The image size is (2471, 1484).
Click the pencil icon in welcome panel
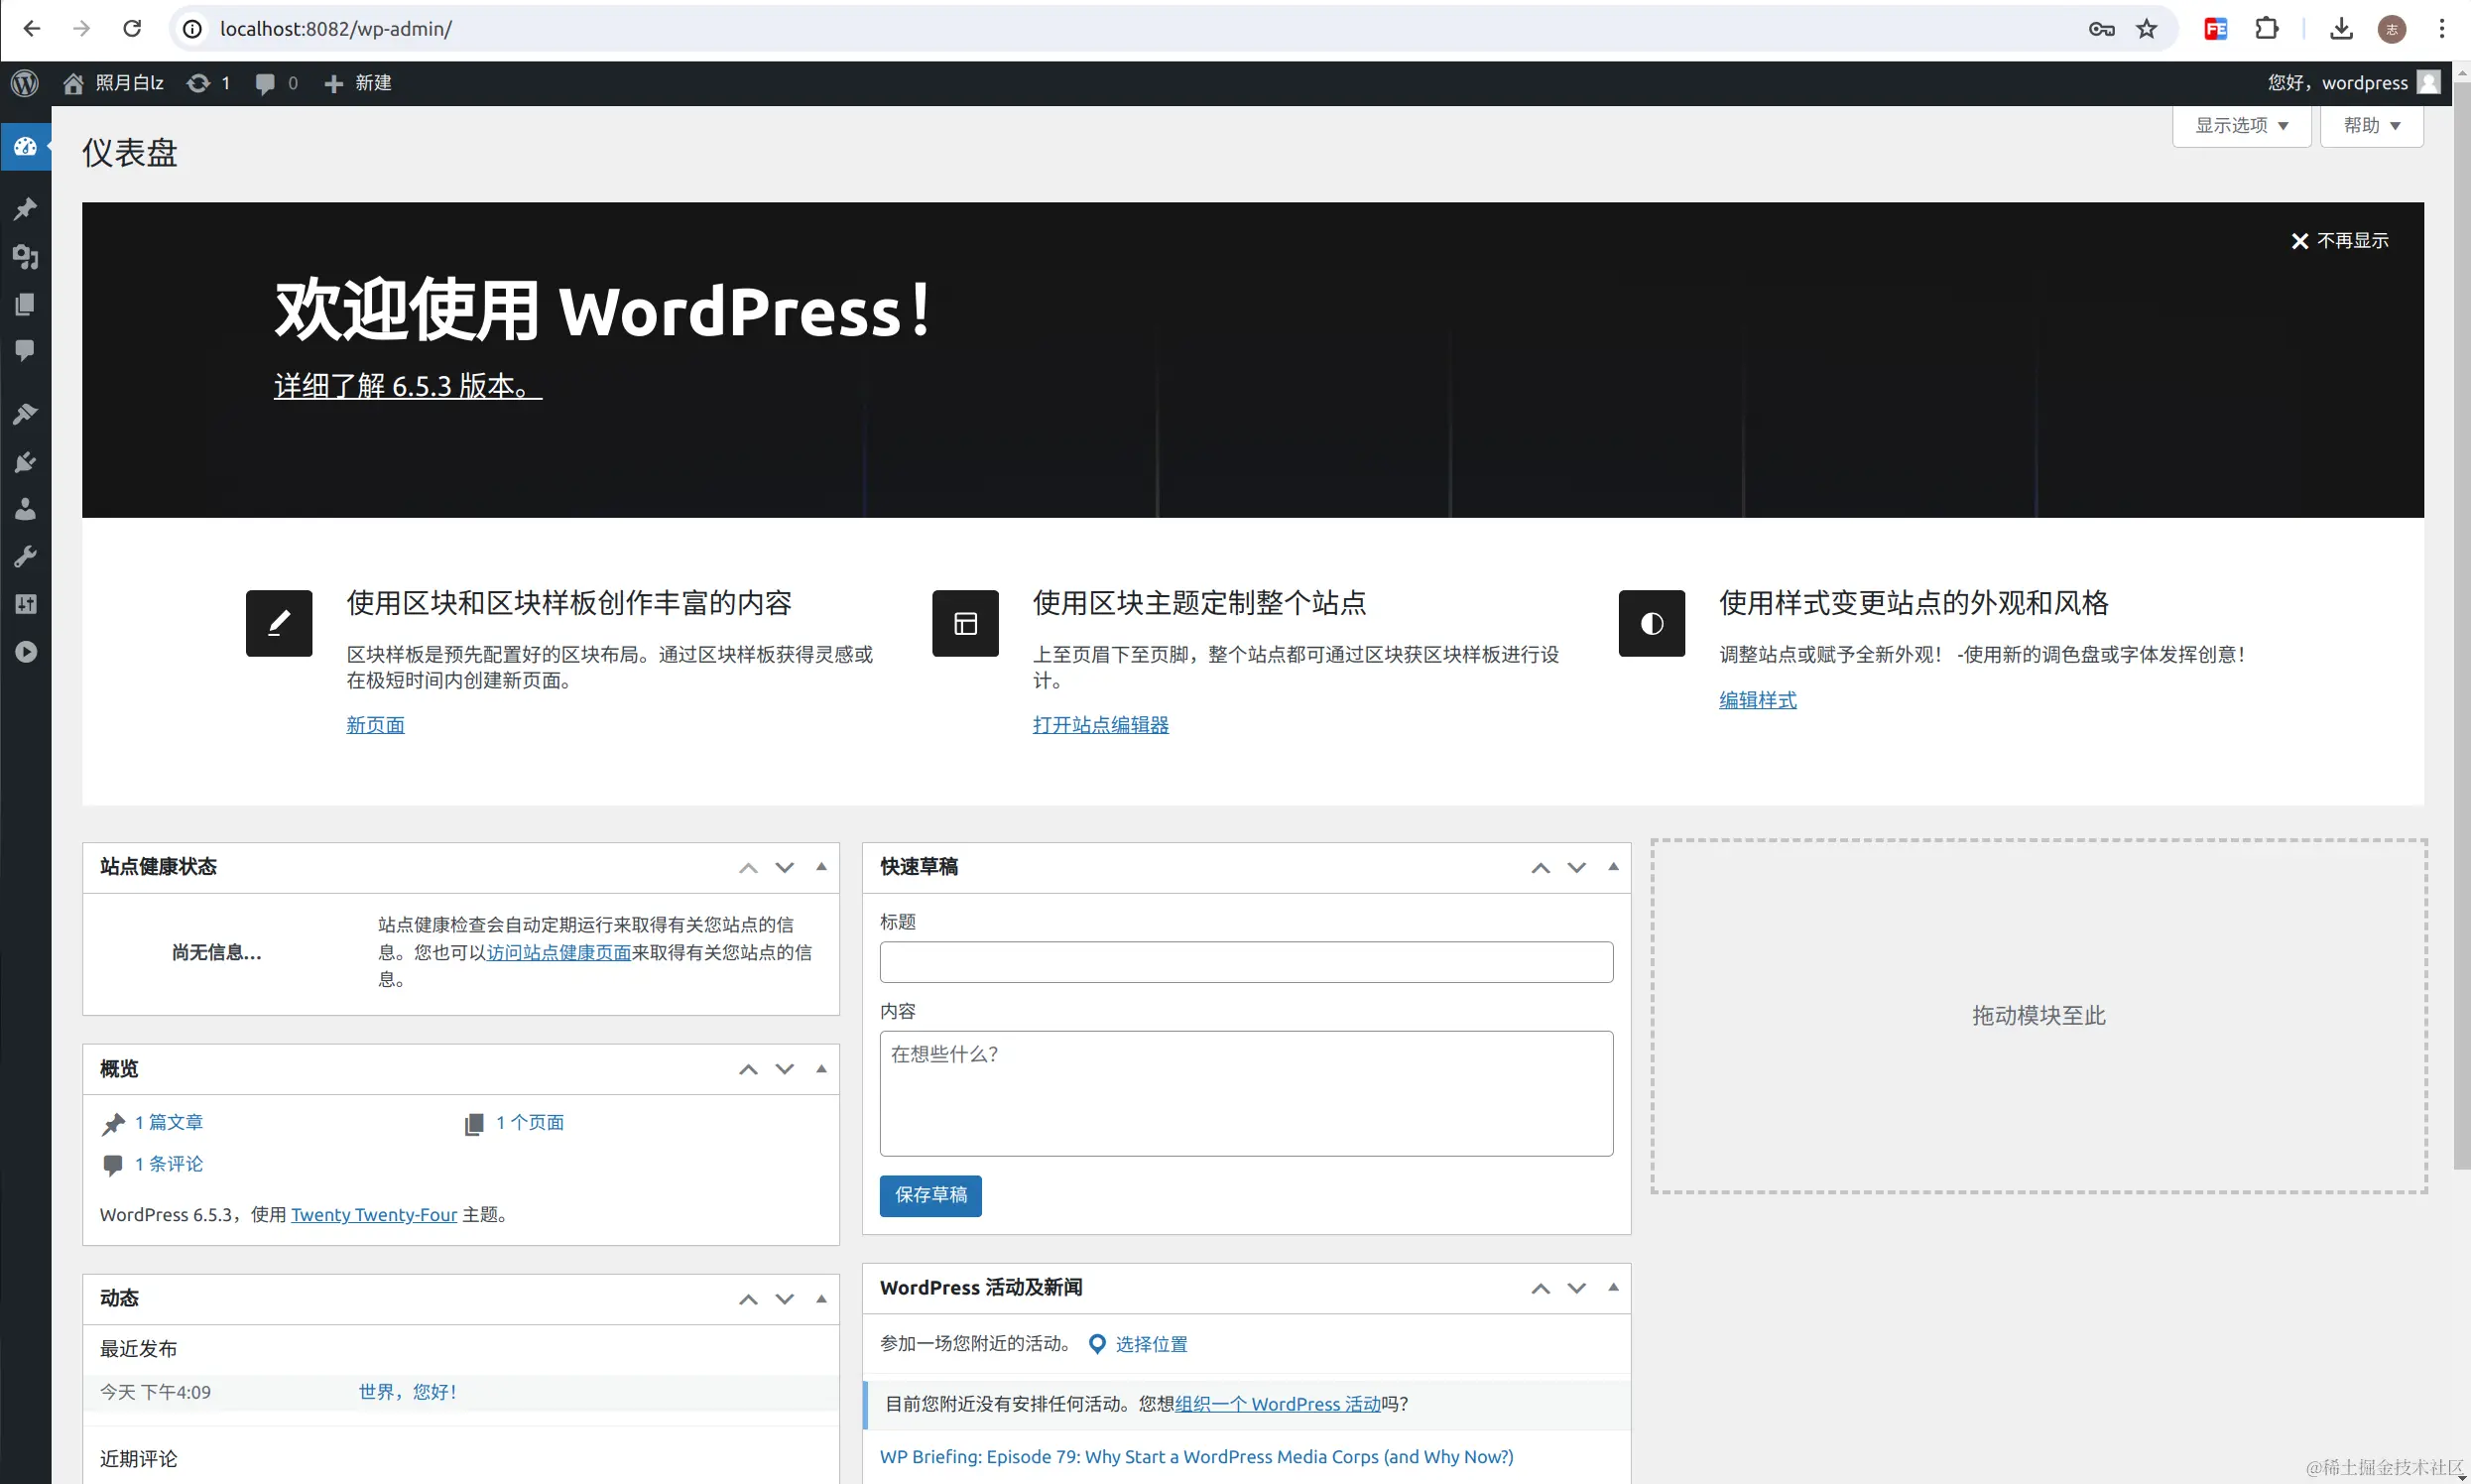click(279, 623)
